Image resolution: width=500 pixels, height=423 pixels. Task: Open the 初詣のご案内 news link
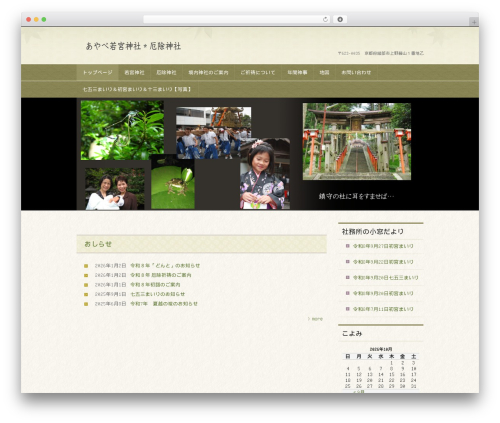155,285
